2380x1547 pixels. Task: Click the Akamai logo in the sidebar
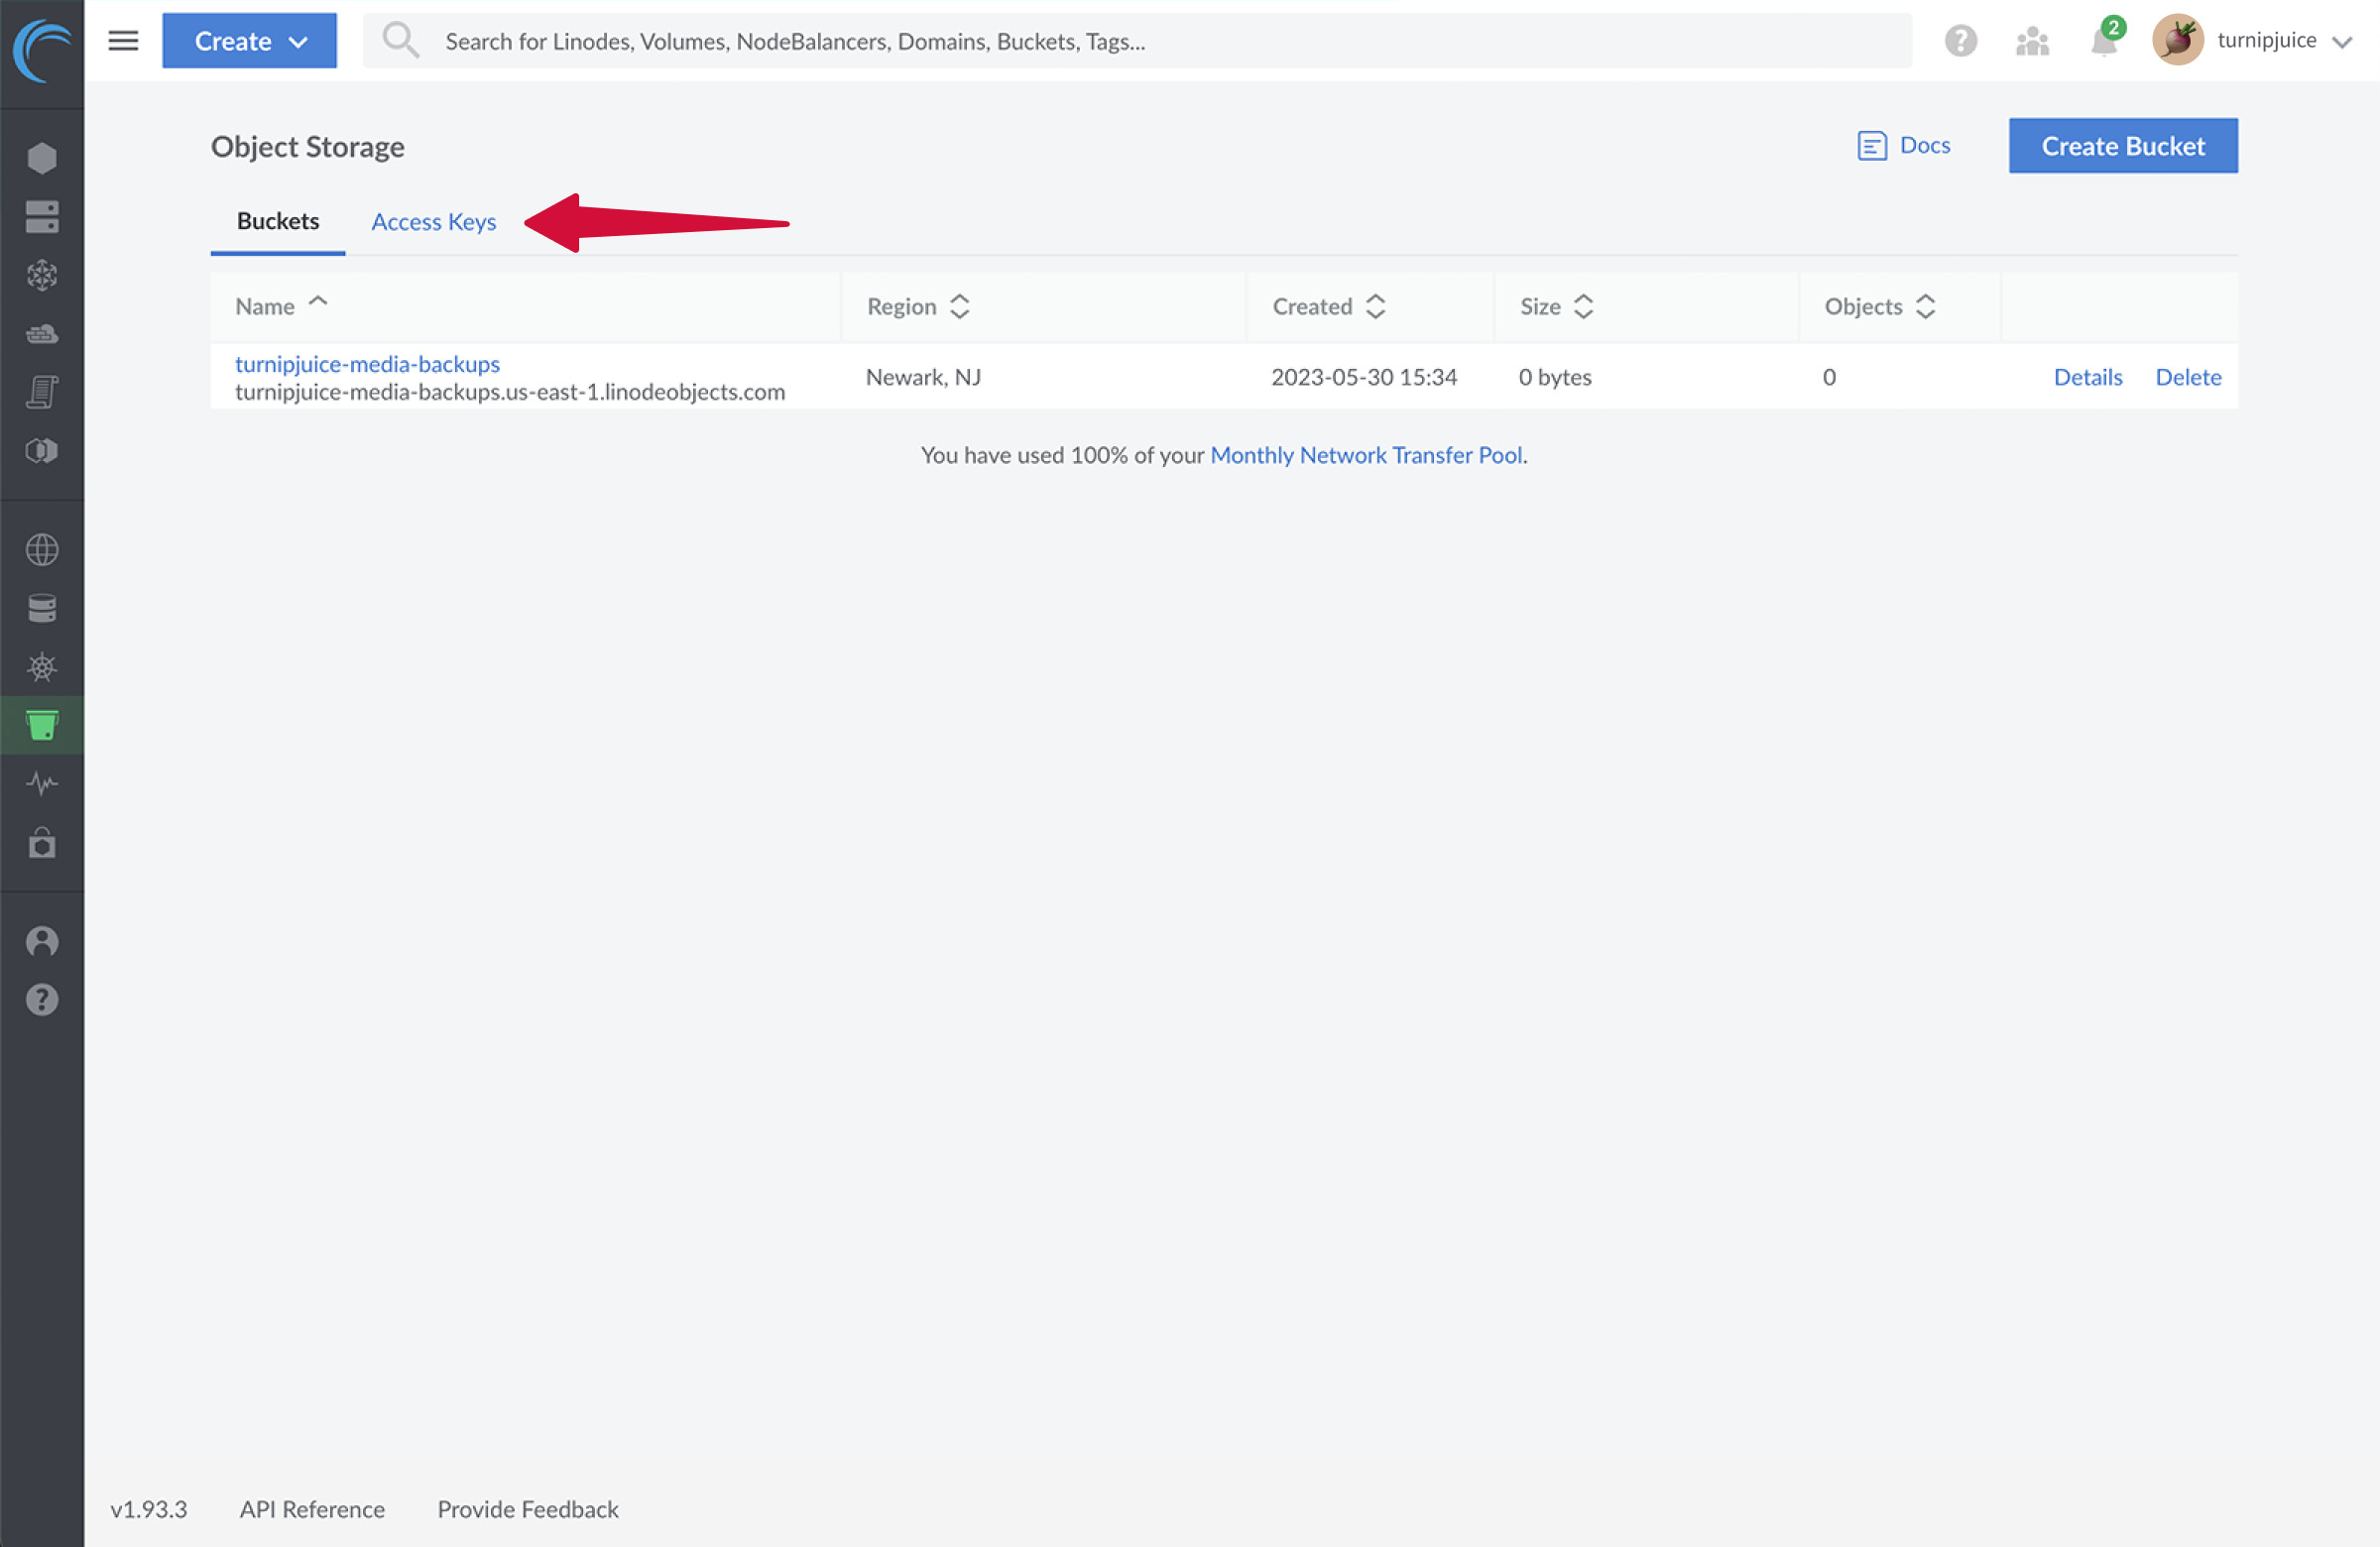tap(42, 52)
